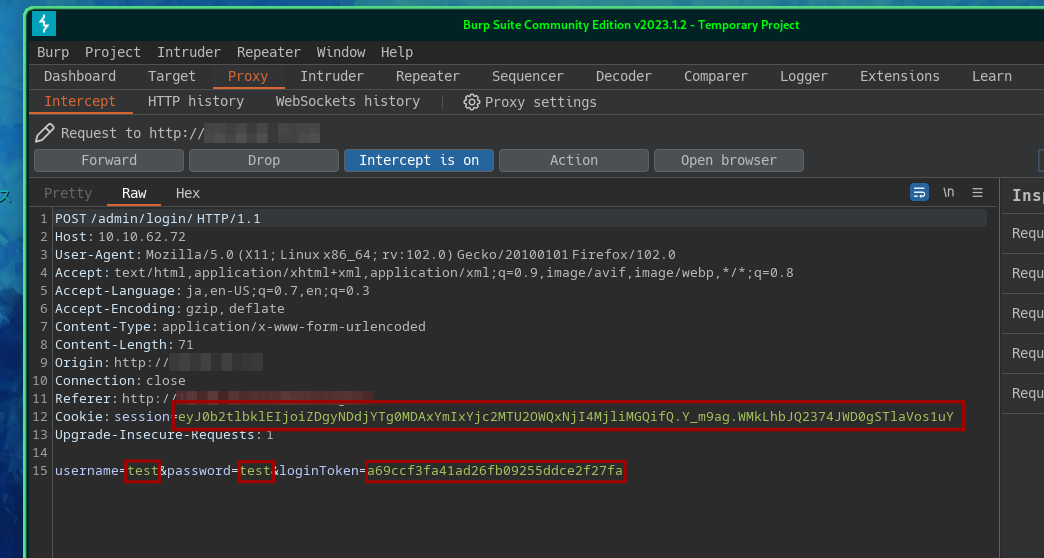This screenshot has height=558, width=1044.
Task: Open the Repeater menu in menu bar
Action: pyautogui.click(x=268, y=52)
